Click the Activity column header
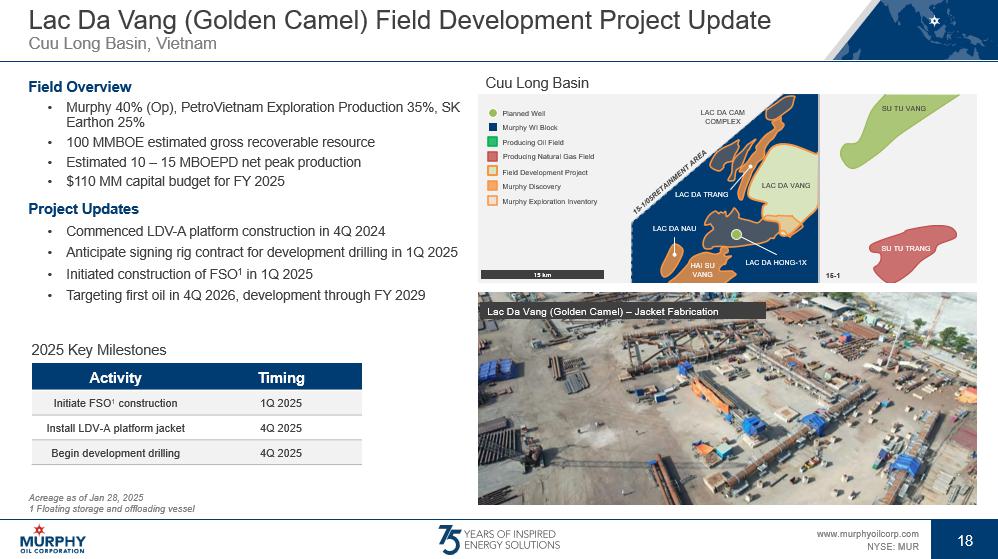 pyautogui.click(x=115, y=378)
